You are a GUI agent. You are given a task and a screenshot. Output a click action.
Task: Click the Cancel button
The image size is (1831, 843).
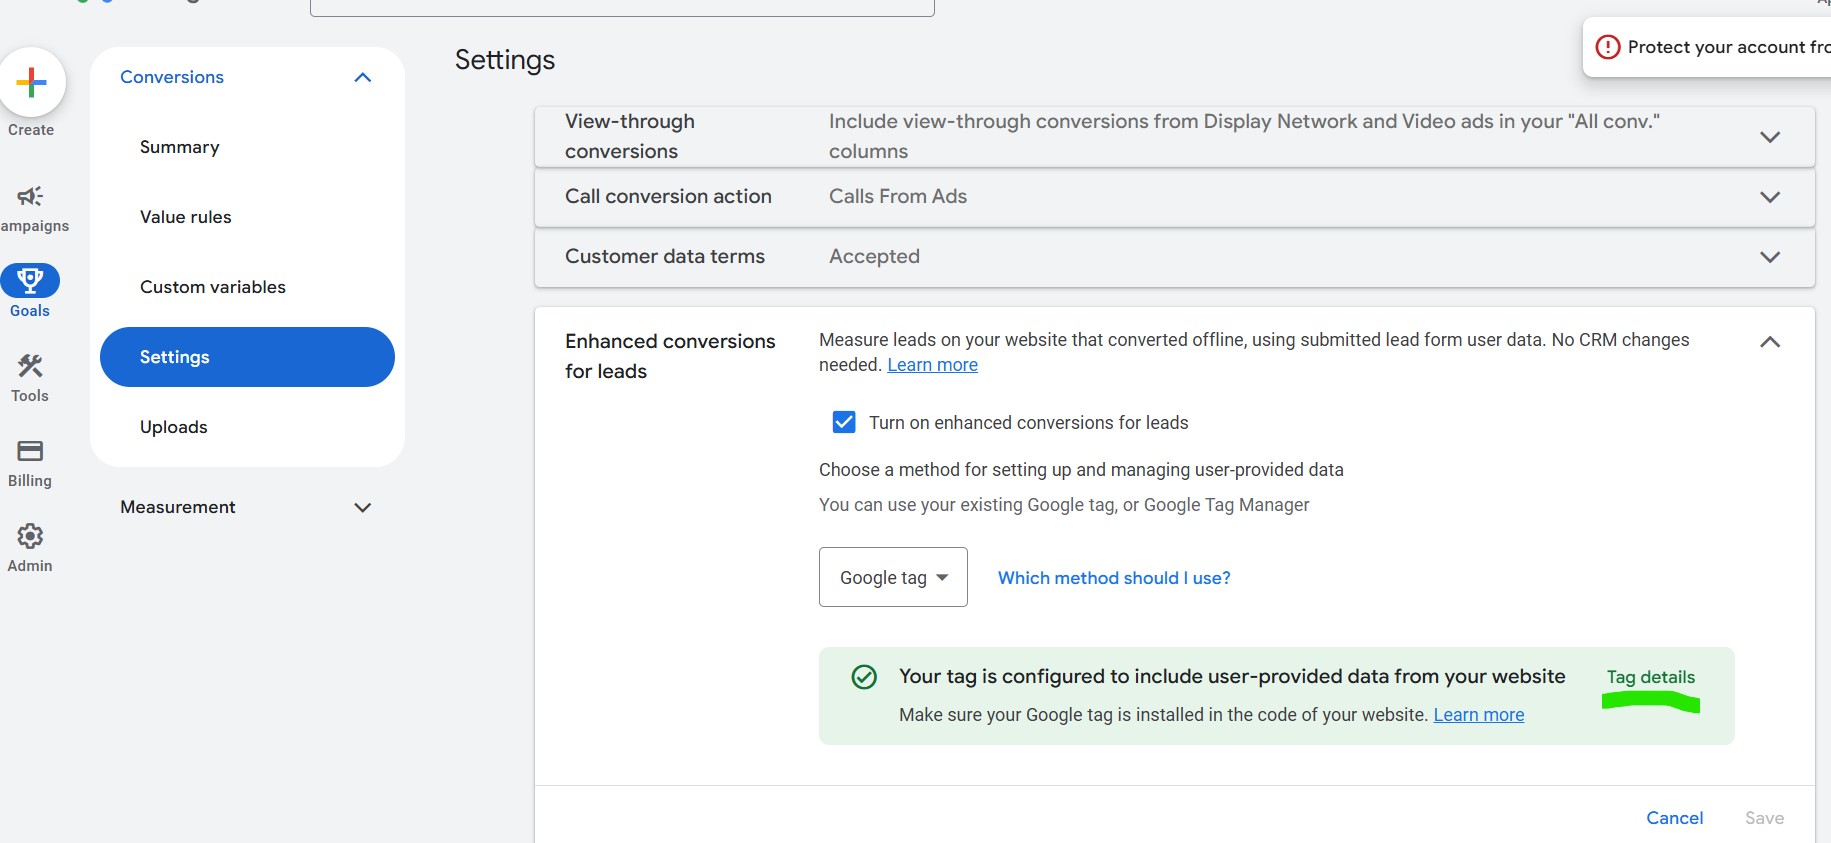(x=1675, y=818)
